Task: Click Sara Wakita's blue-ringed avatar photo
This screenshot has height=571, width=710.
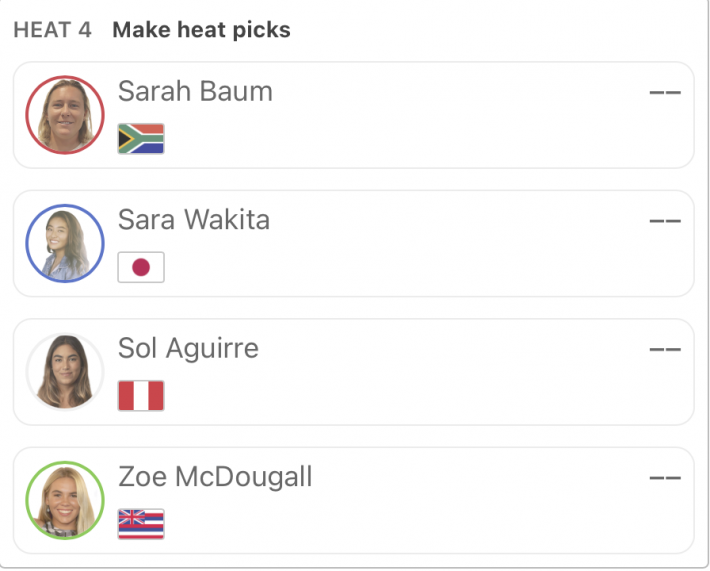Action: tap(65, 244)
